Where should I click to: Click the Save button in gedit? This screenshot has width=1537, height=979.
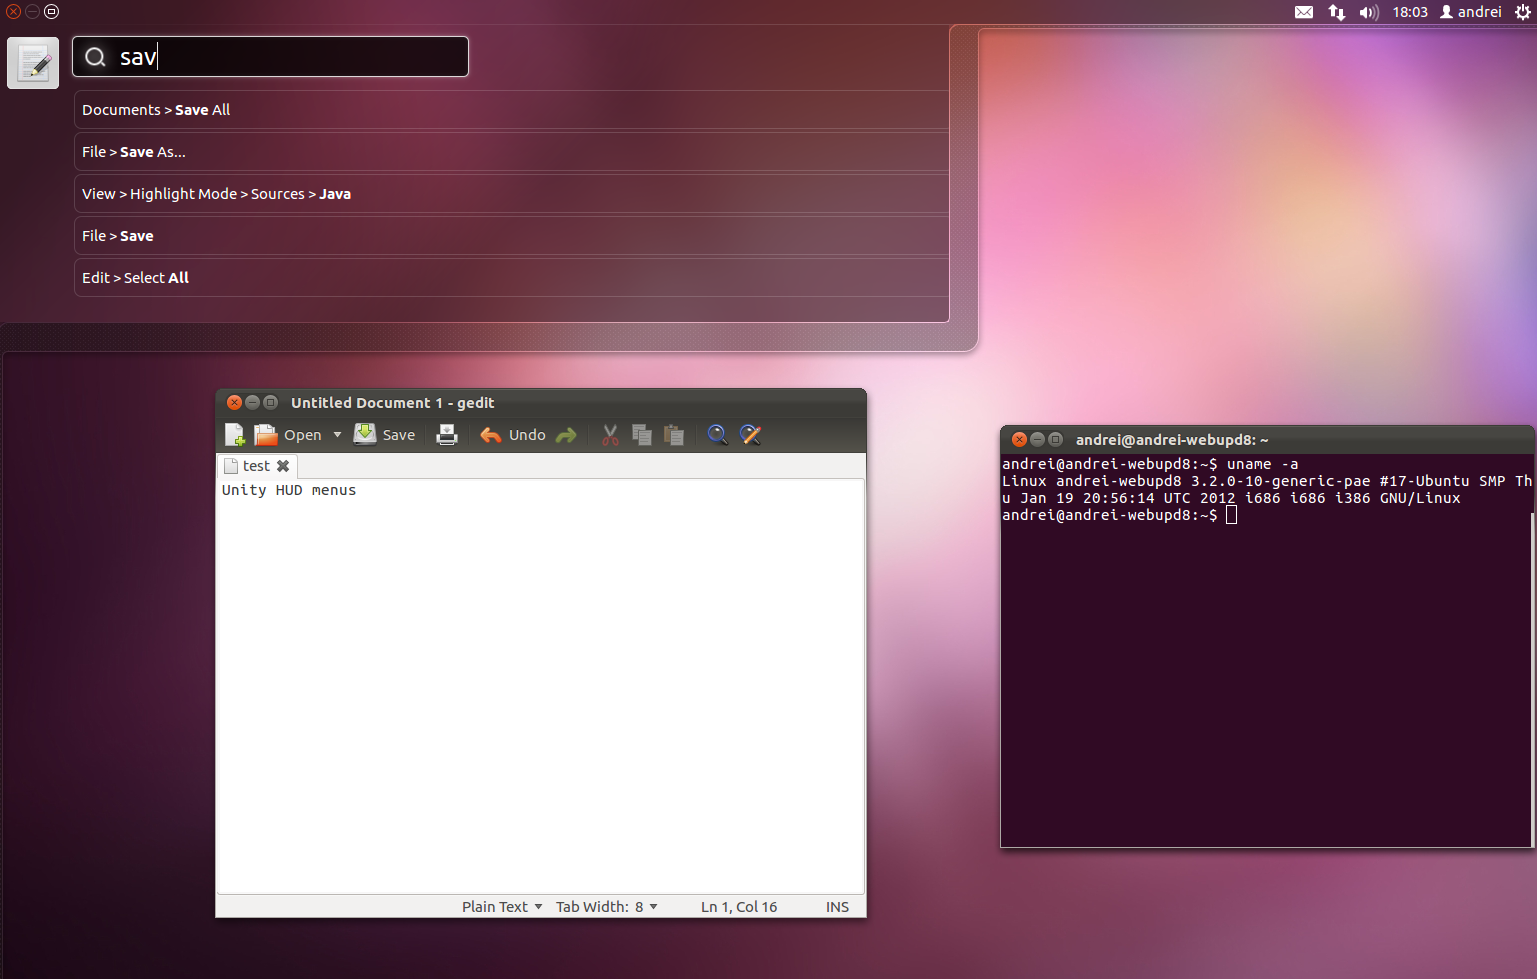385,434
